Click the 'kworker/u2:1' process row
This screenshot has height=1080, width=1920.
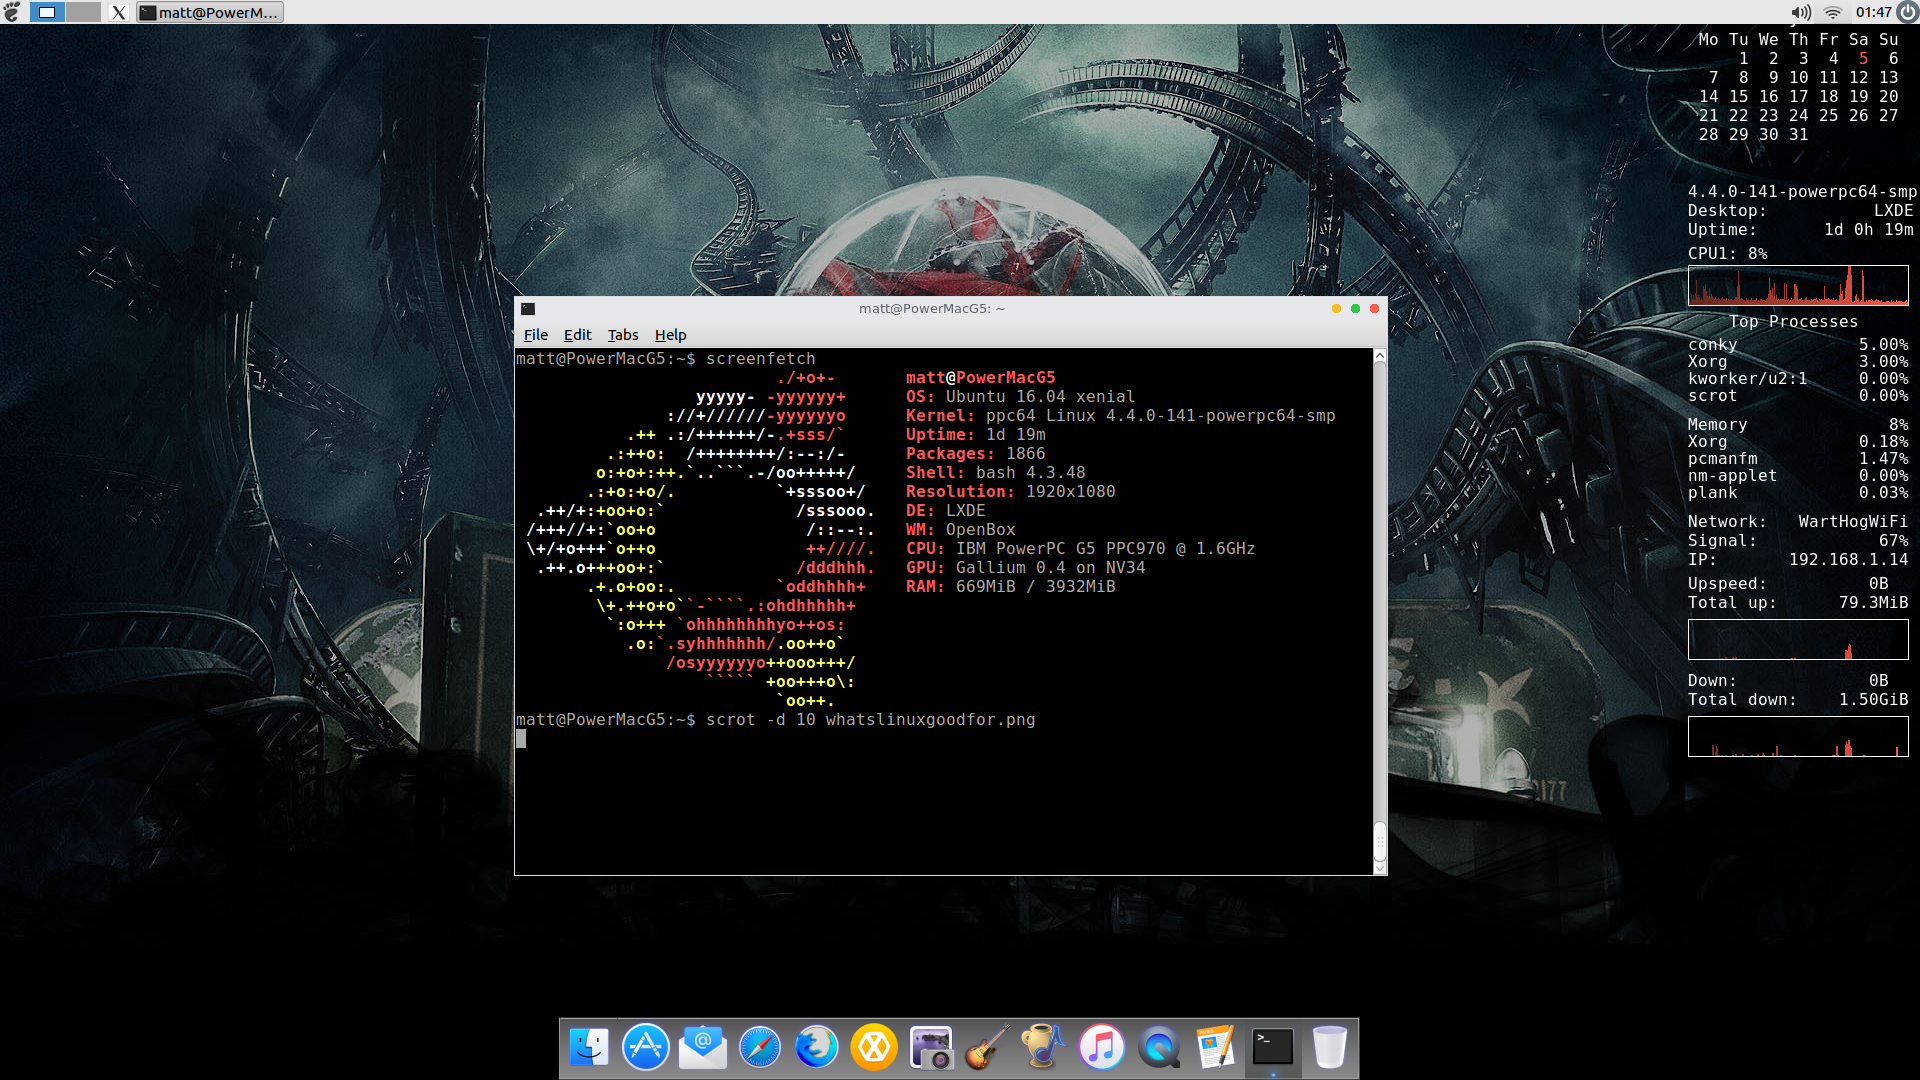[1798, 379]
